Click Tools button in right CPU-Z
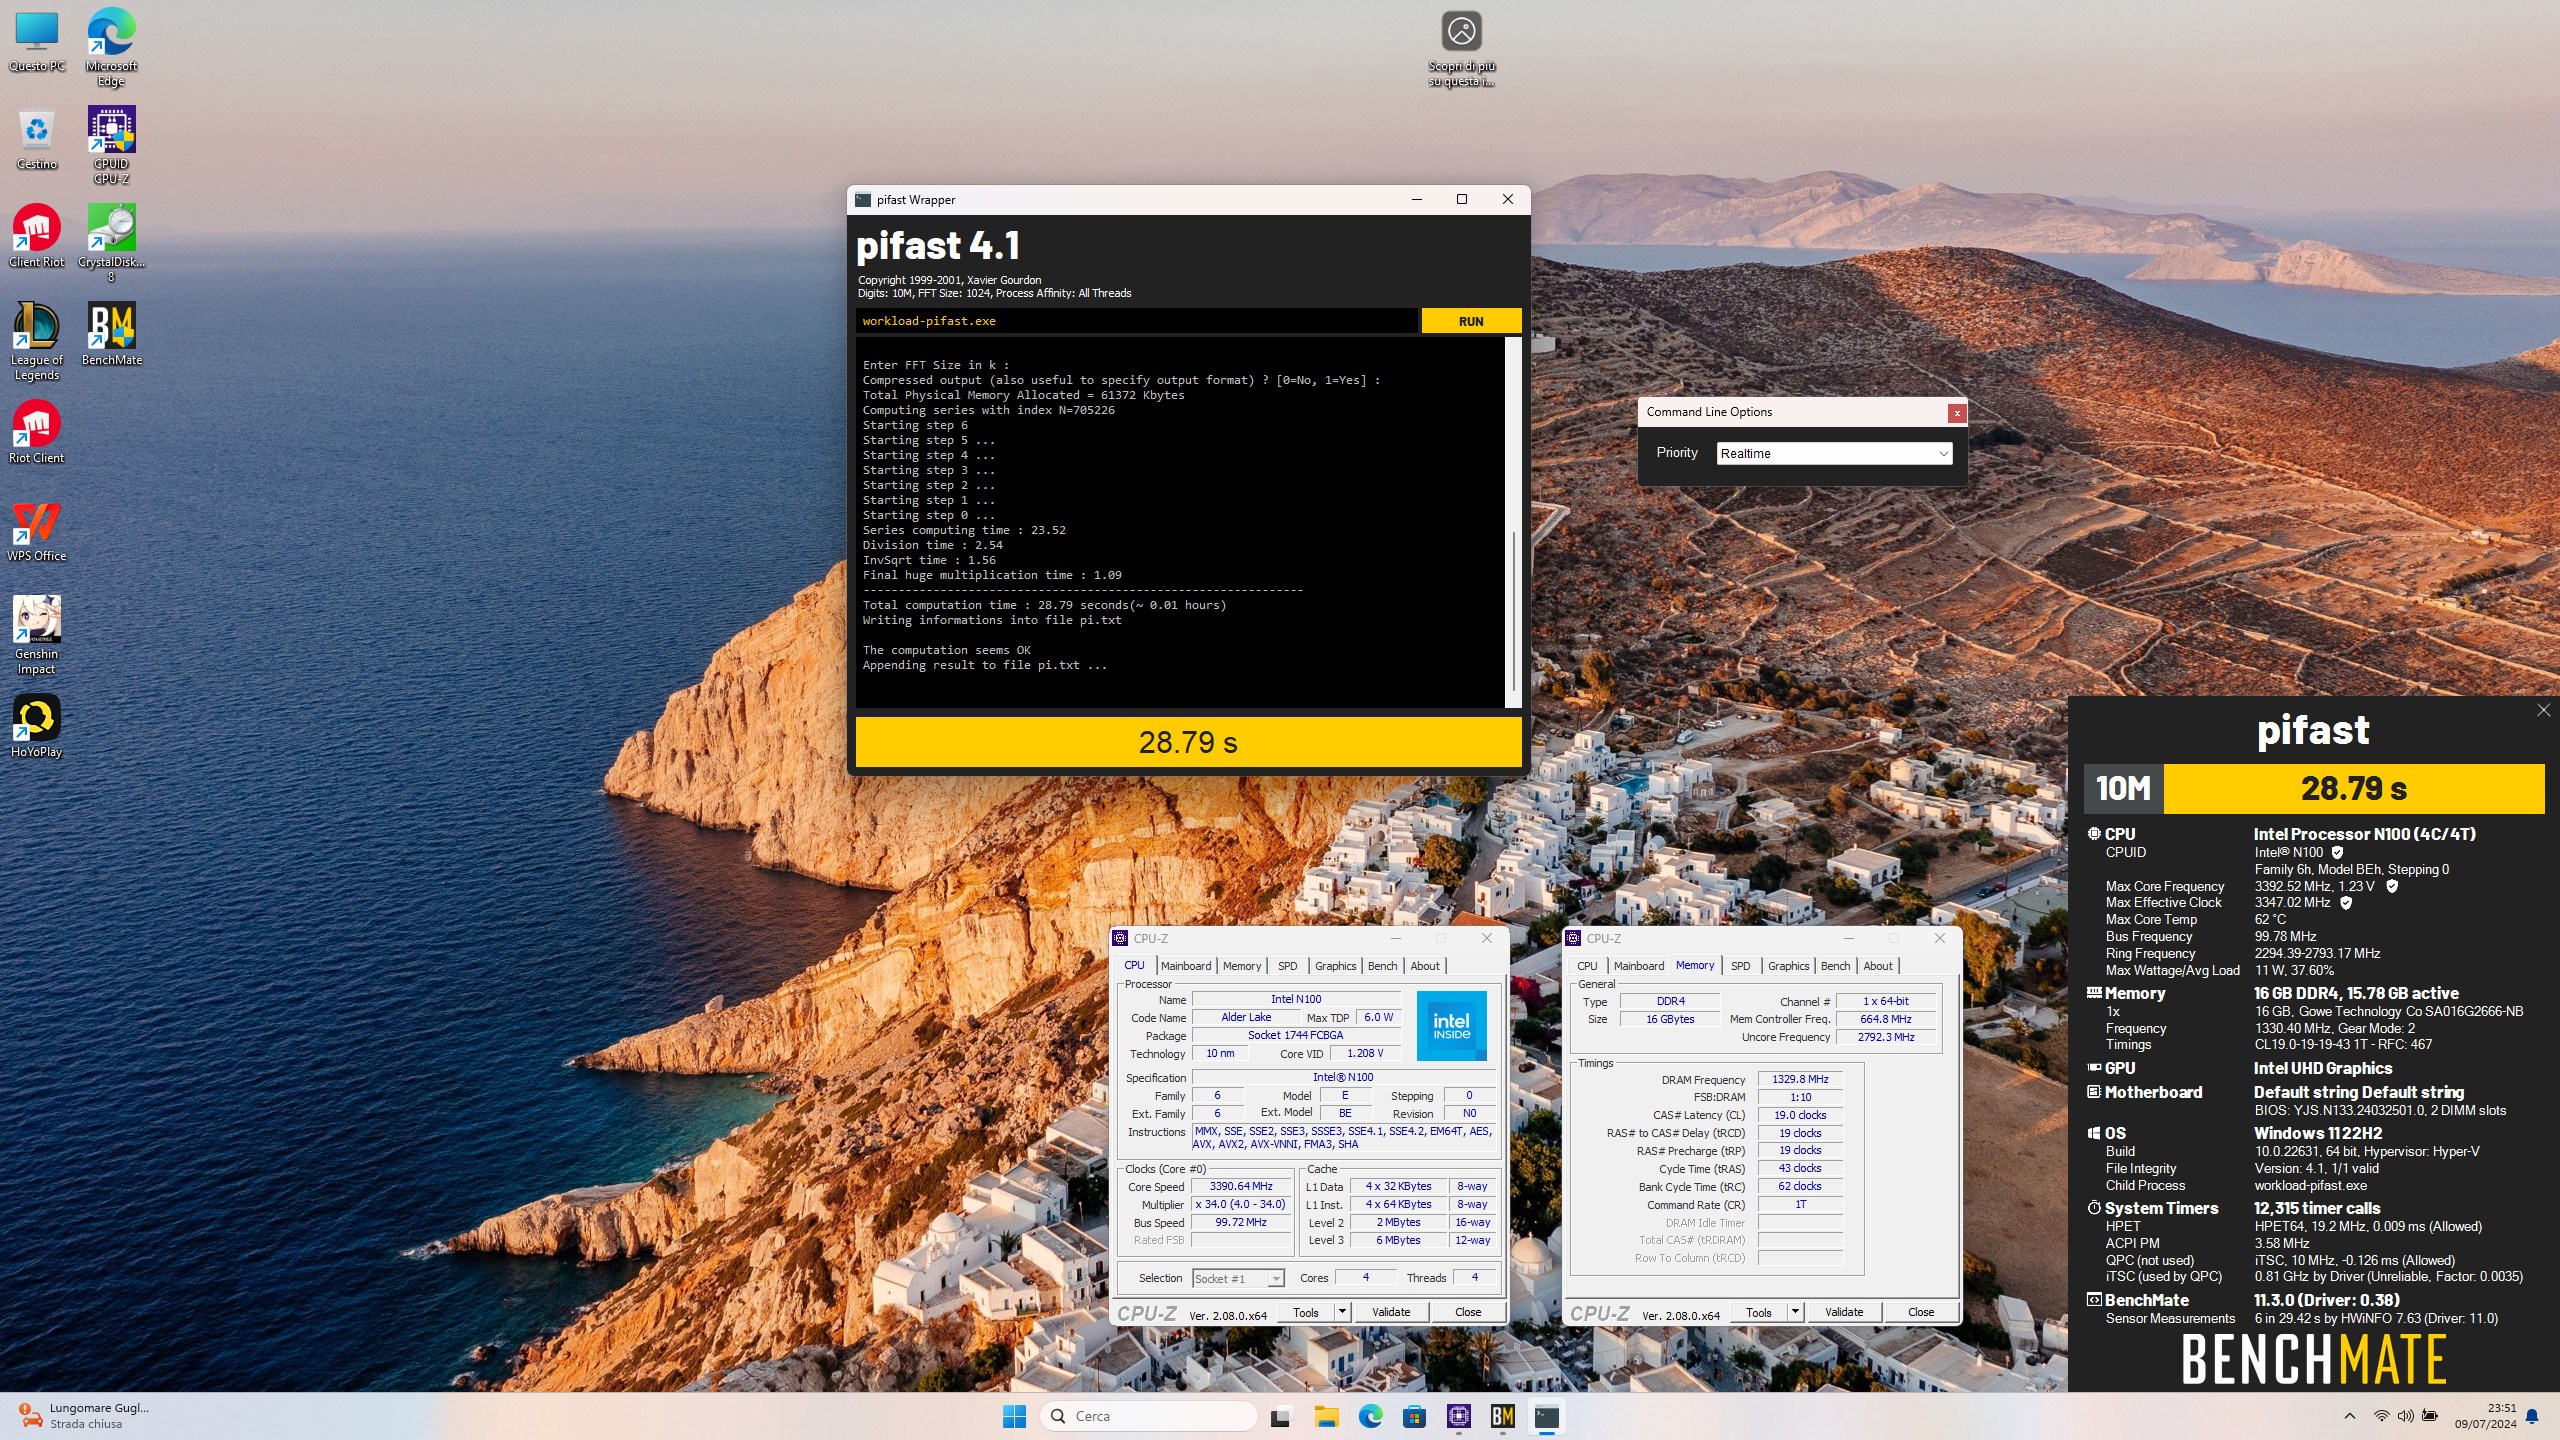The width and height of the screenshot is (2560, 1440). 1759,1312
